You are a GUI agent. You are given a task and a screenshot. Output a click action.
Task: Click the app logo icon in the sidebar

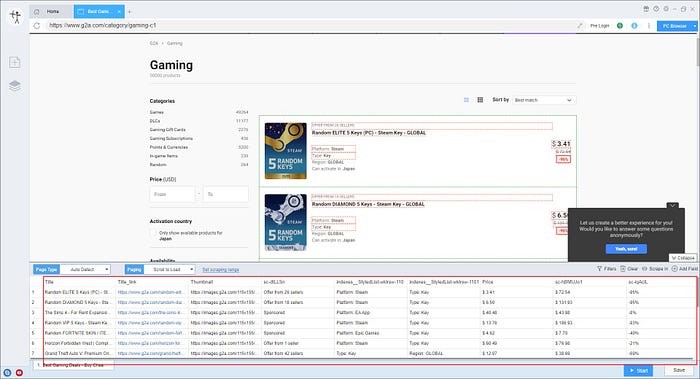pyautogui.click(x=16, y=17)
